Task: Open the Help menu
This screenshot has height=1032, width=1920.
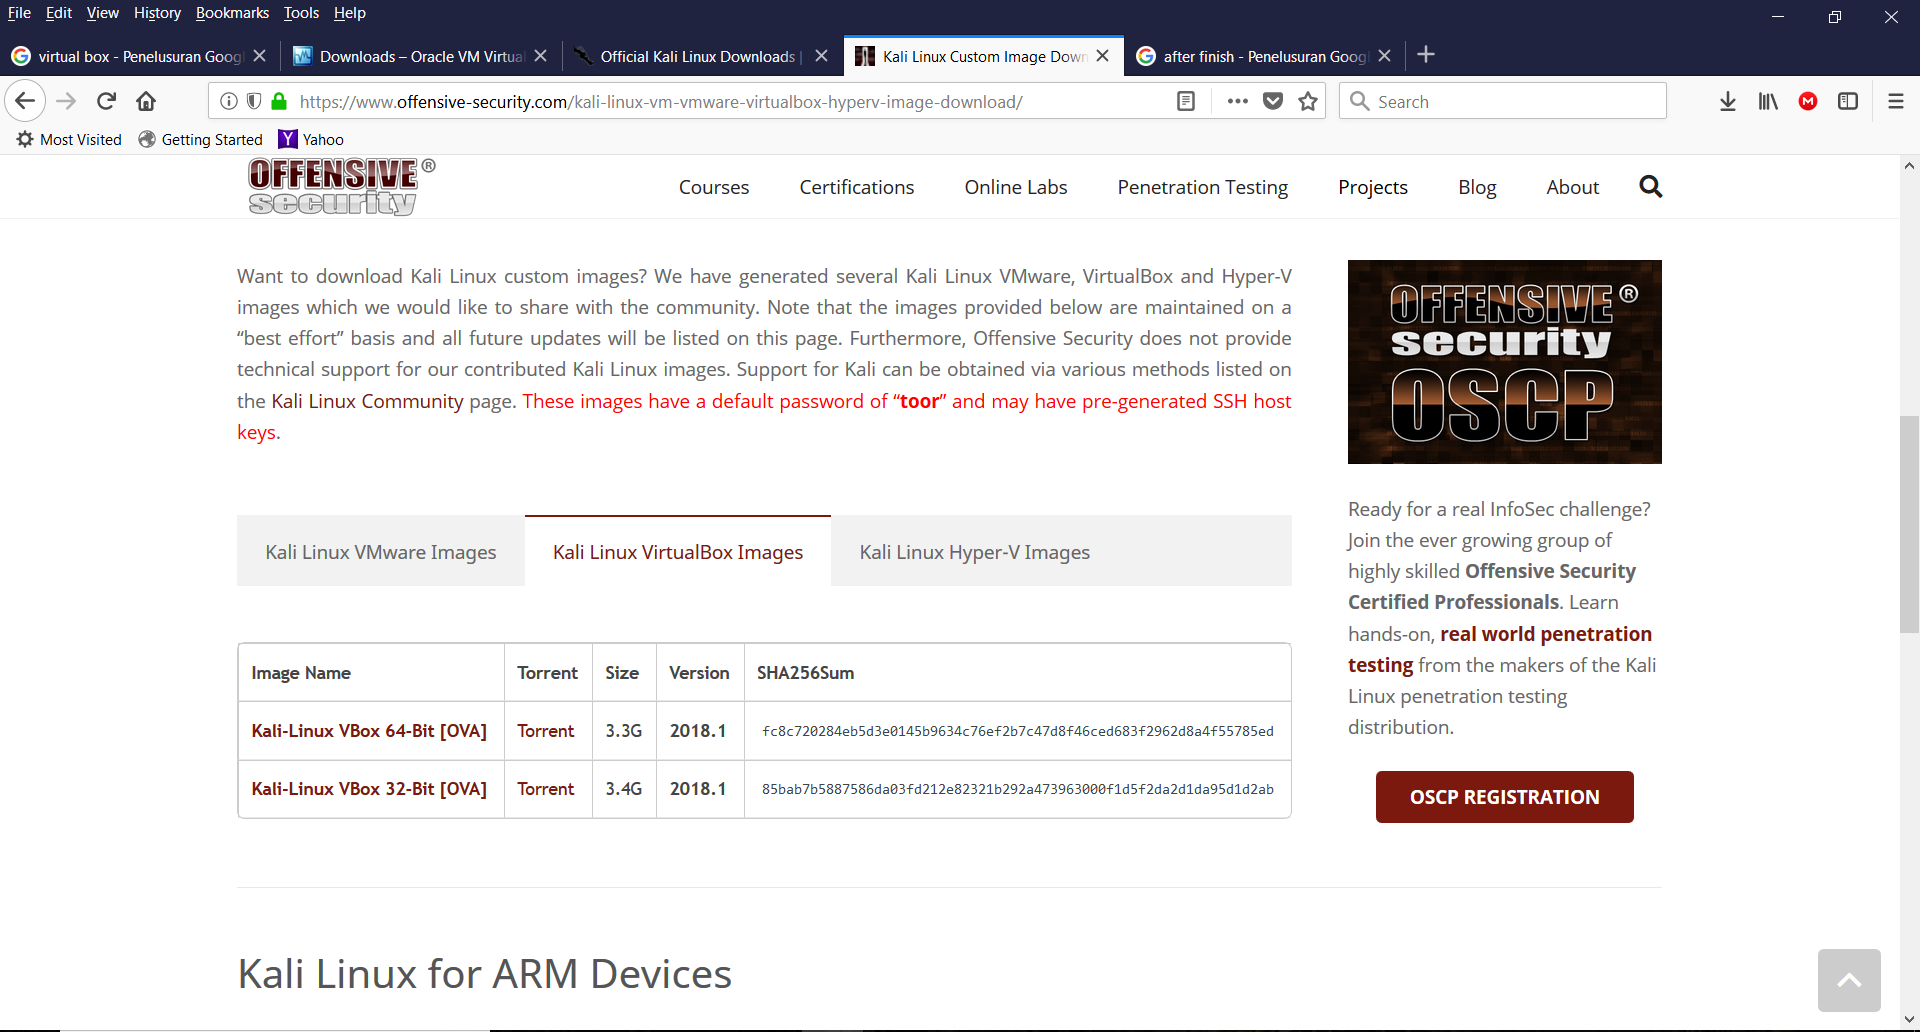Action: pyautogui.click(x=349, y=13)
